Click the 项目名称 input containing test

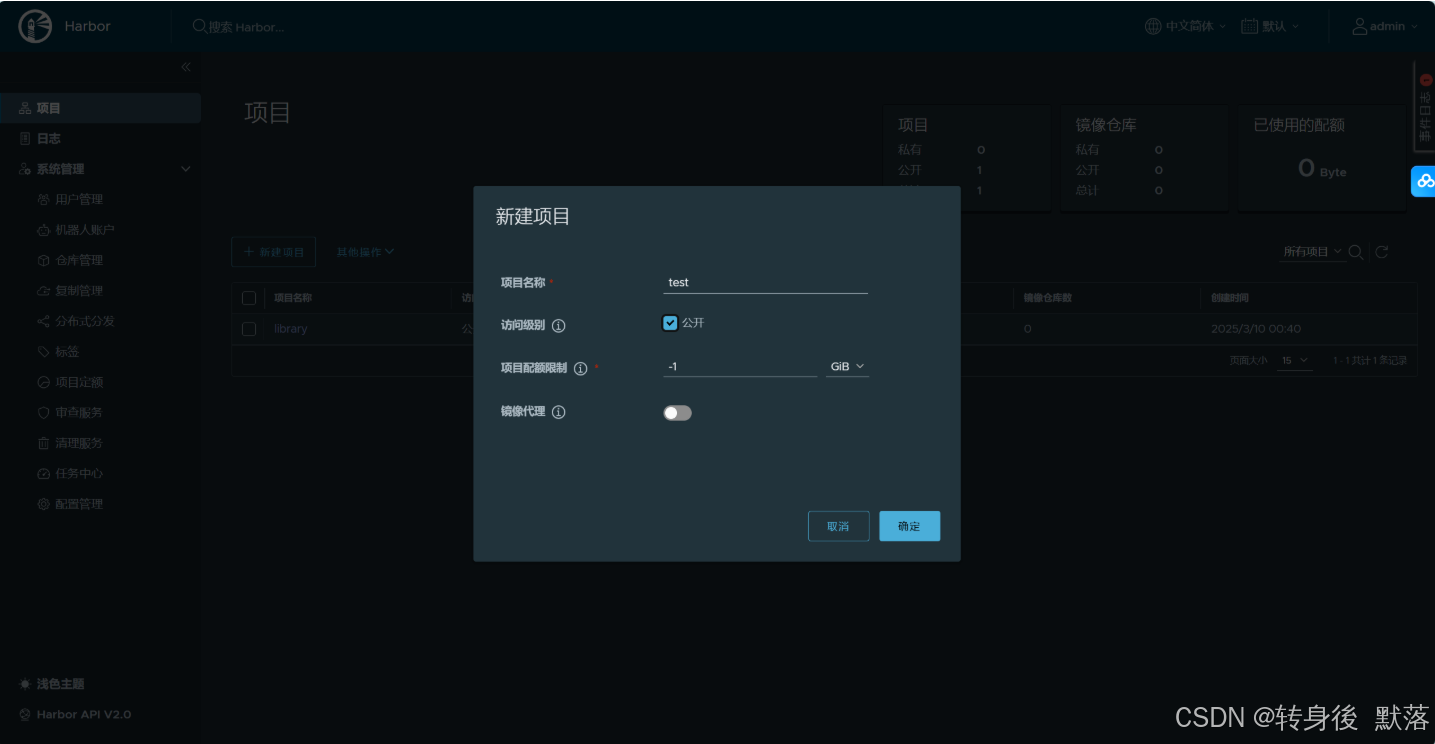tap(765, 282)
